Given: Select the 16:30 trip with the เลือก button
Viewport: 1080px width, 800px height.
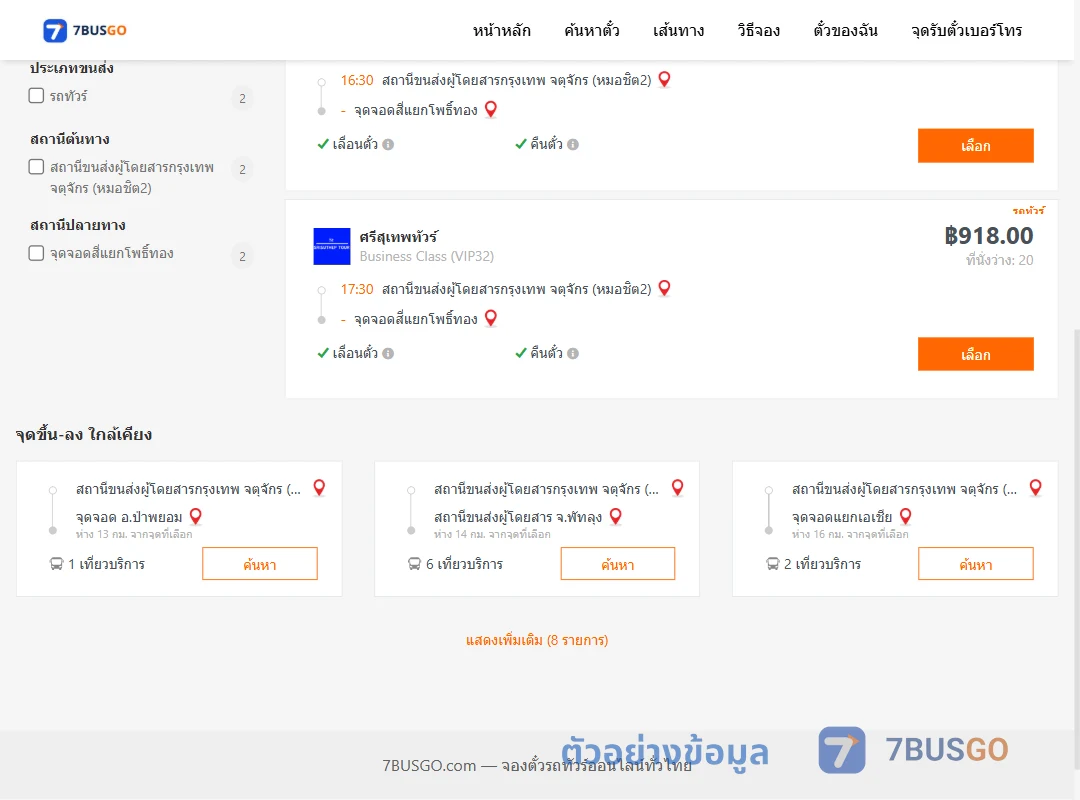Looking at the screenshot, I should pyautogui.click(x=975, y=145).
